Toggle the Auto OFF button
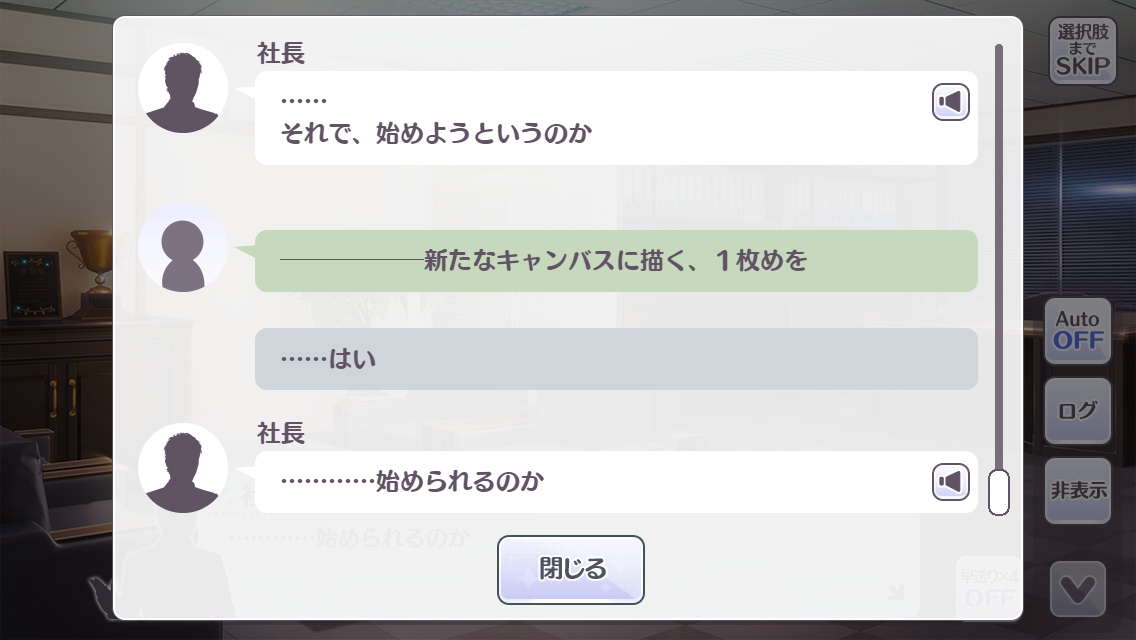This screenshot has height=640, width=1136. (x=1078, y=331)
